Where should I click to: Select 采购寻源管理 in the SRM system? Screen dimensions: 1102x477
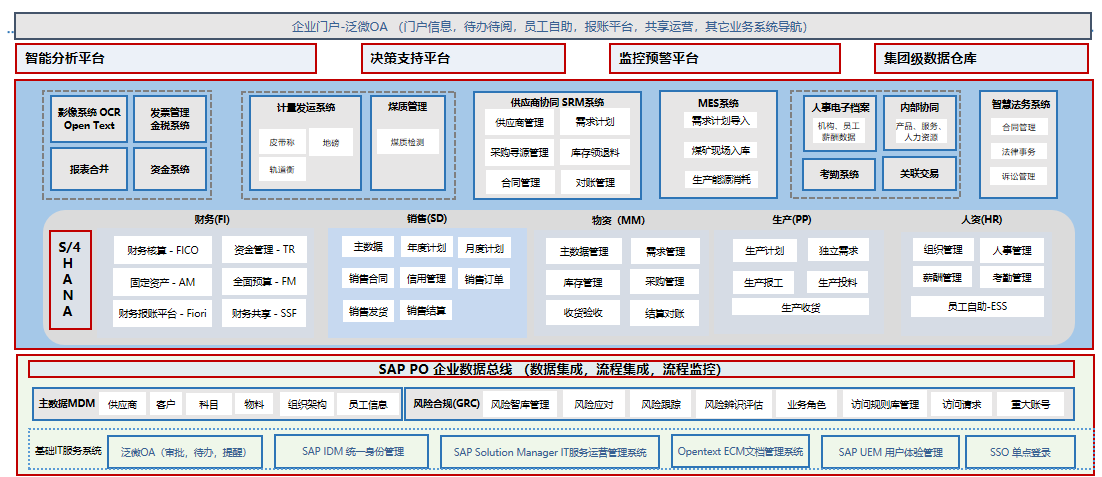[x=519, y=153]
